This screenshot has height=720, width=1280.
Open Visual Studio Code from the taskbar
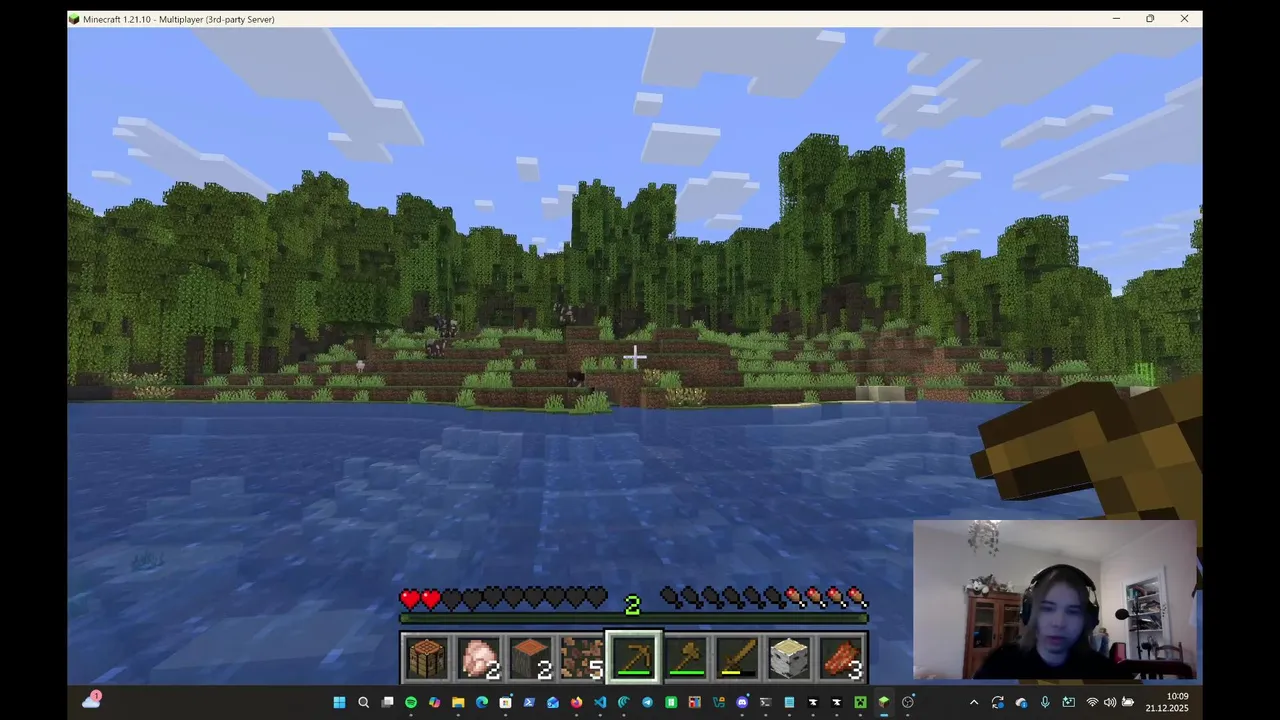click(600, 702)
